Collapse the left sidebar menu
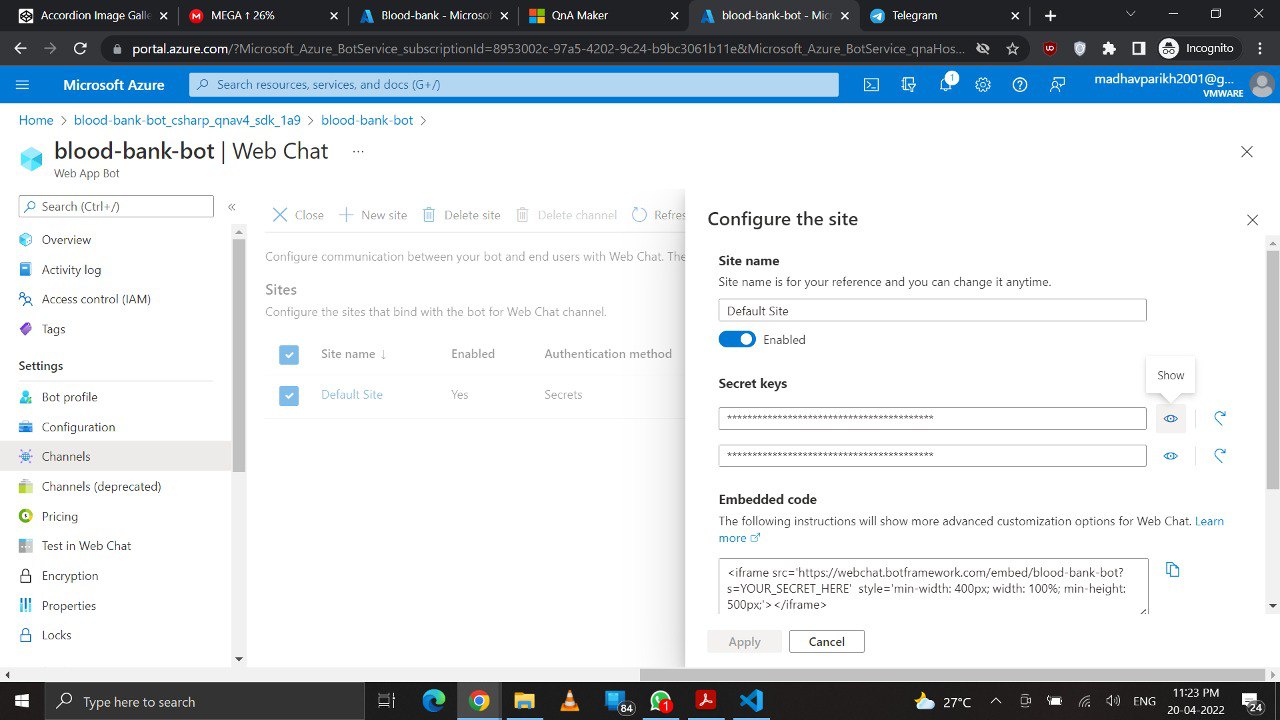The height and width of the screenshot is (720, 1280). [231, 207]
